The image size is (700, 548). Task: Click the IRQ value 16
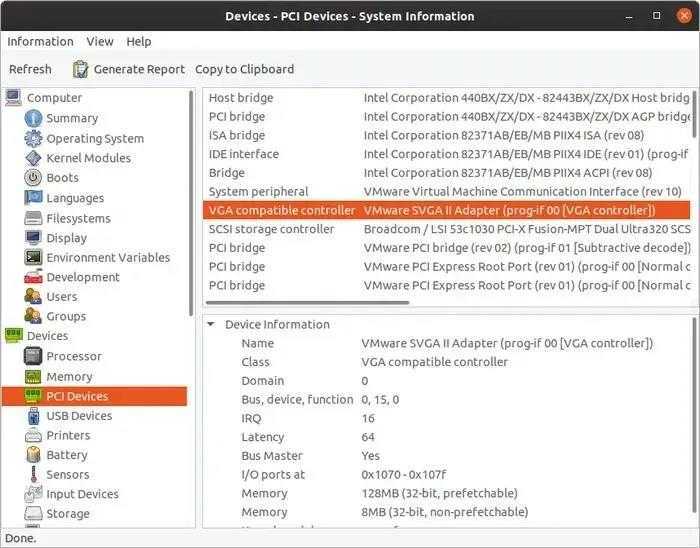point(368,419)
